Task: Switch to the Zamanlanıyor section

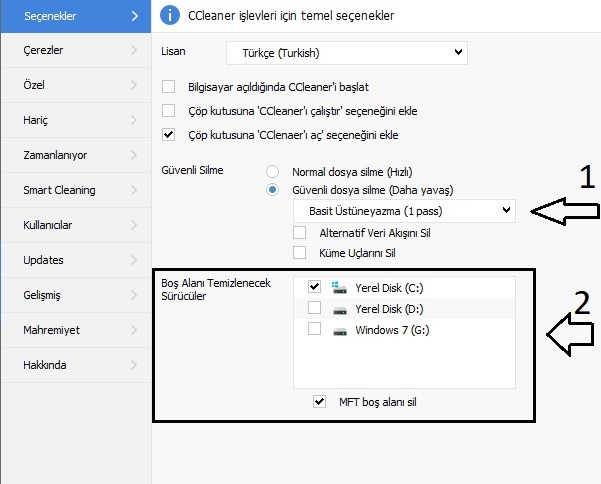Action: click(x=56, y=155)
